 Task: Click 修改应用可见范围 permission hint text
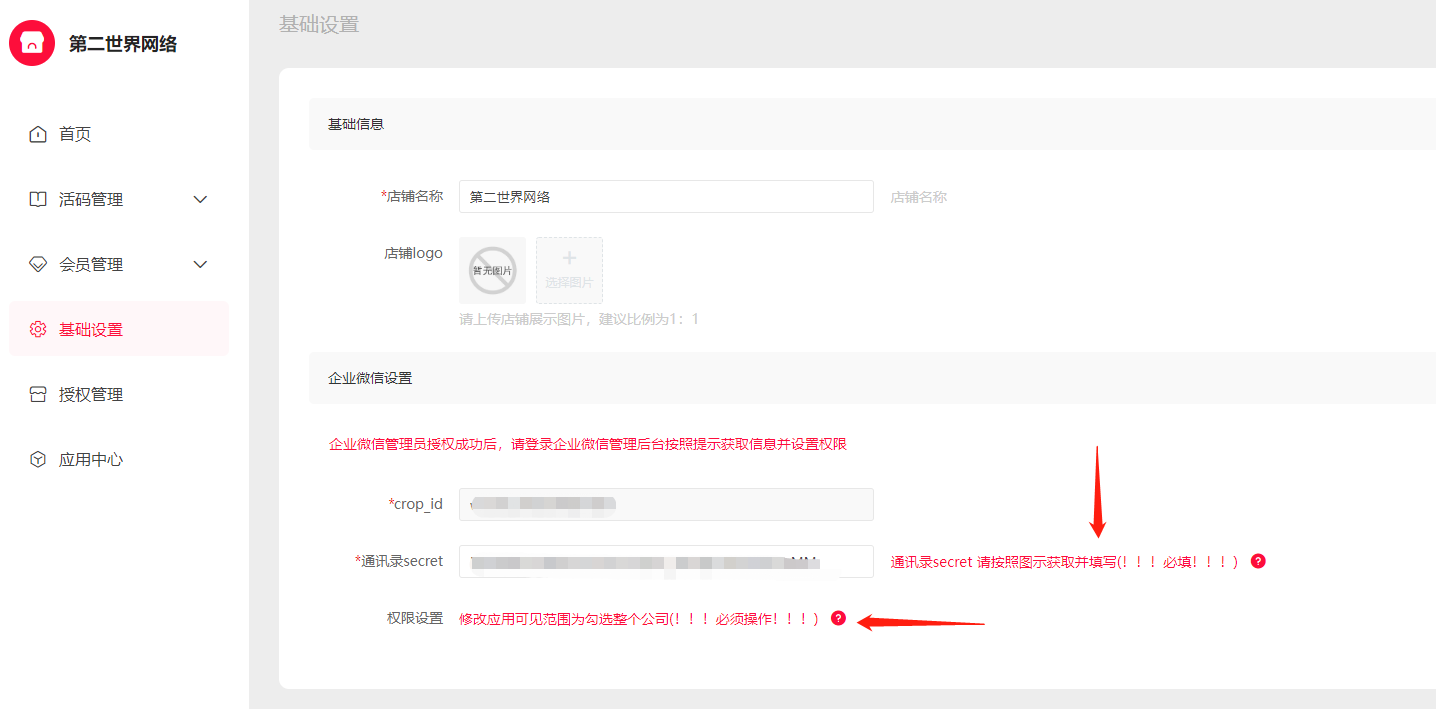point(638,619)
